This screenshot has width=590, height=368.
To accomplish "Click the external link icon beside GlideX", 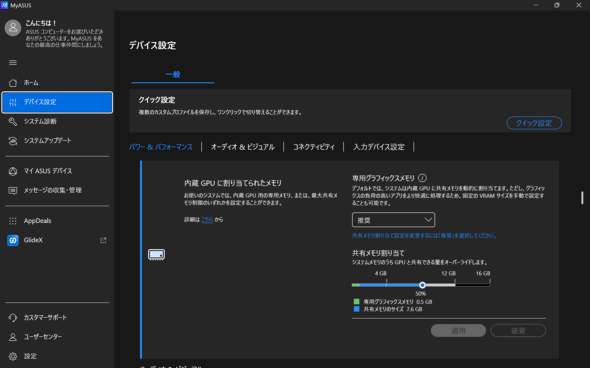I will click(103, 240).
